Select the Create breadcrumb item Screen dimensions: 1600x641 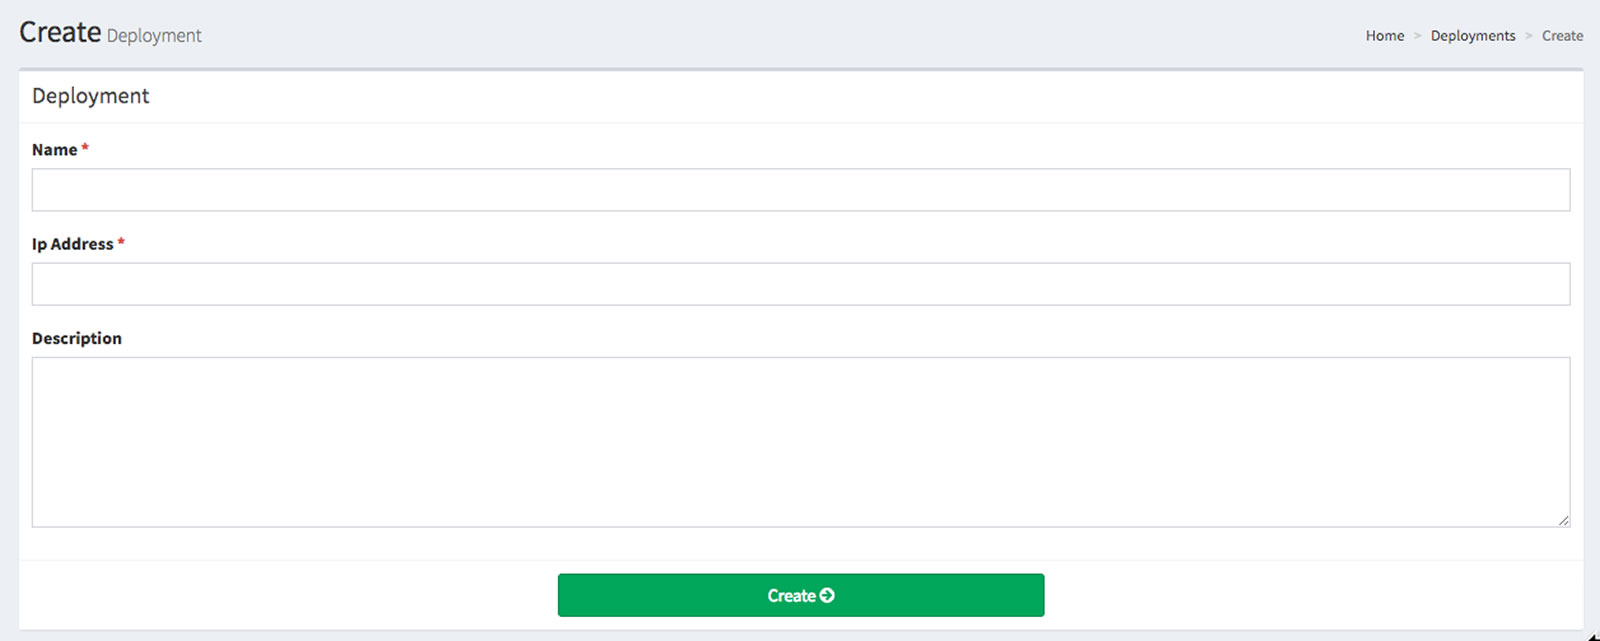(x=1562, y=36)
